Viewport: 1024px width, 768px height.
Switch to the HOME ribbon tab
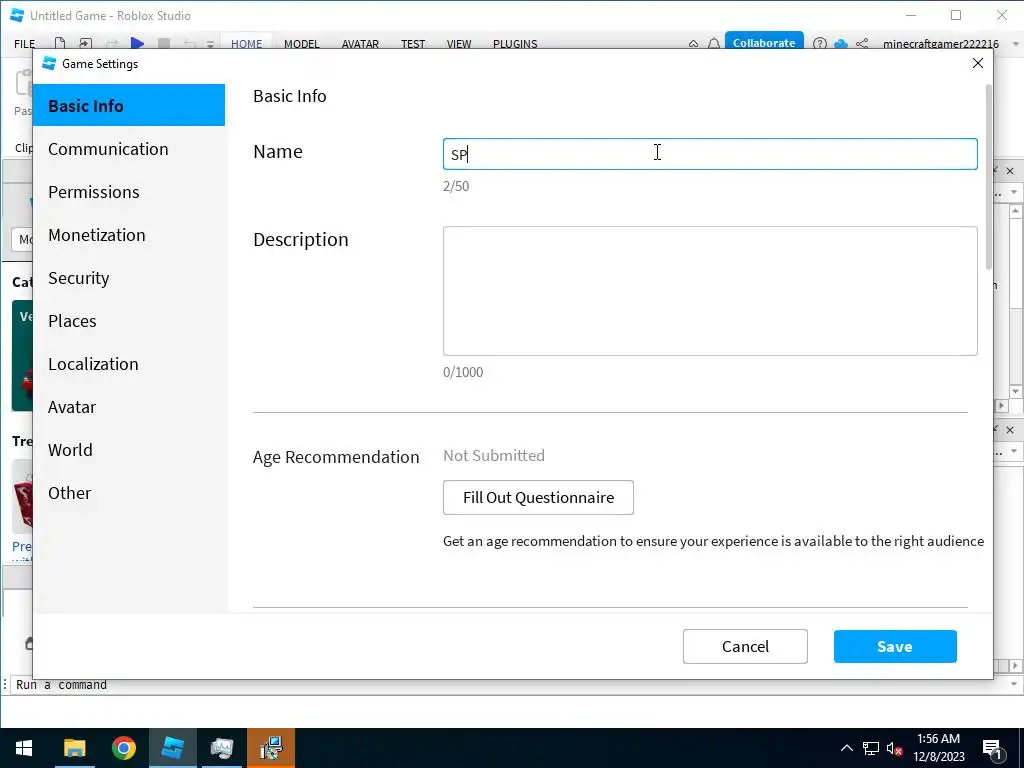coord(246,44)
